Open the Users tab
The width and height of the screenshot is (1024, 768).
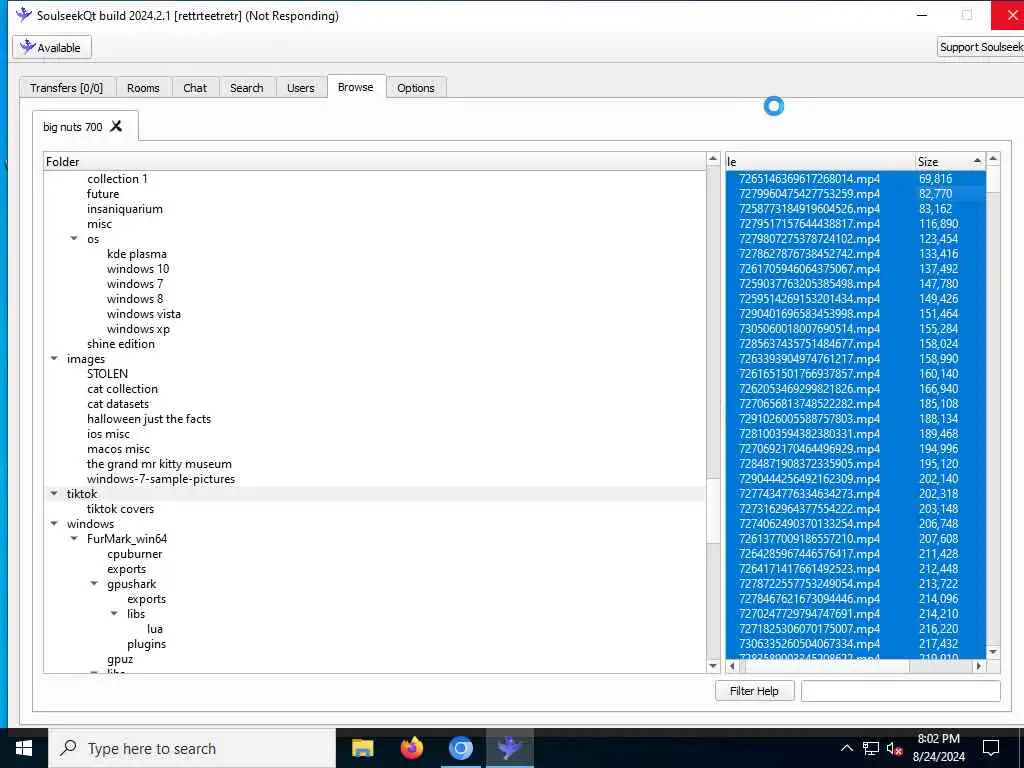pyautogui.click(x=300, y=88)
